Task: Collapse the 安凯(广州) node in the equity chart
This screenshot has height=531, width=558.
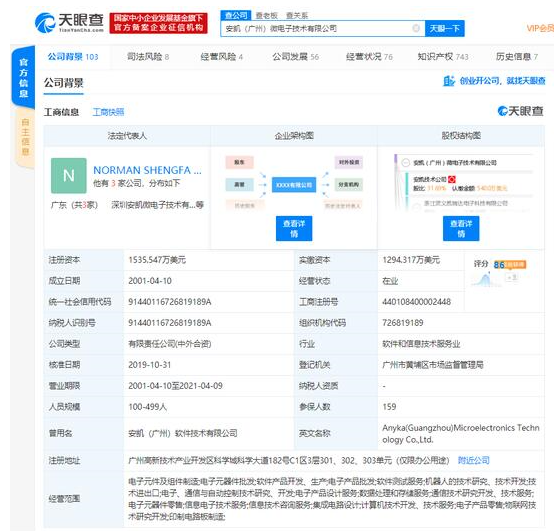Action: [x=405, y=163]
